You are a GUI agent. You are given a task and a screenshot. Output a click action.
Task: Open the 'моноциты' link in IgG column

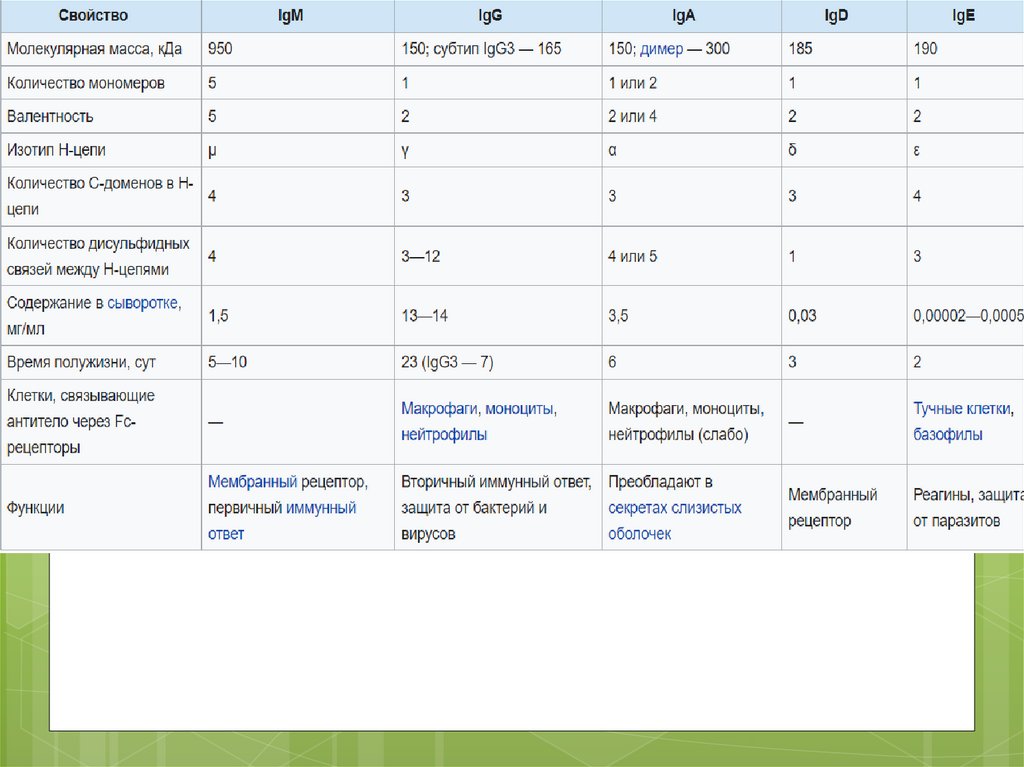(519, 409)
